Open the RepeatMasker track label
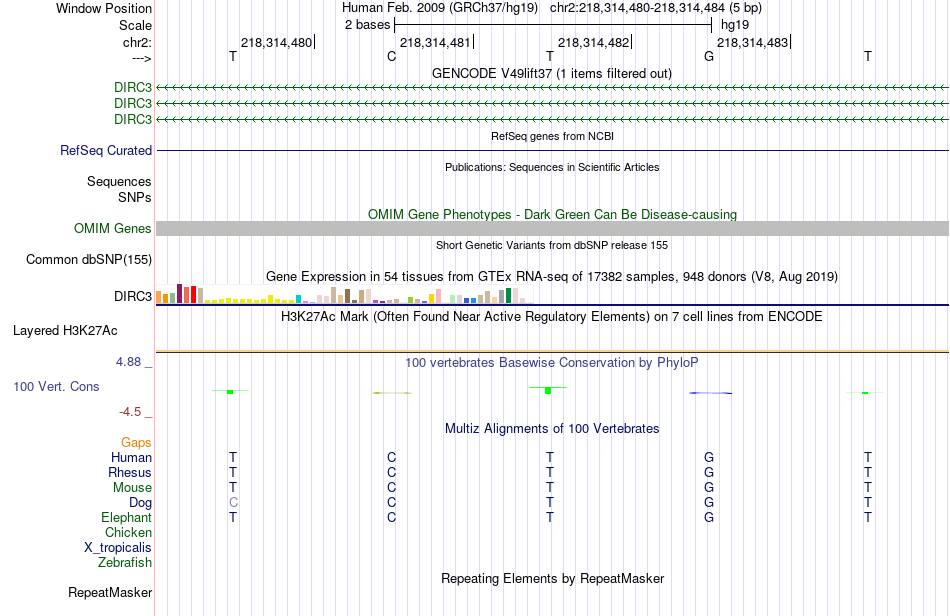The height and width of the screenshot is (616, 950). coord(110,592)
